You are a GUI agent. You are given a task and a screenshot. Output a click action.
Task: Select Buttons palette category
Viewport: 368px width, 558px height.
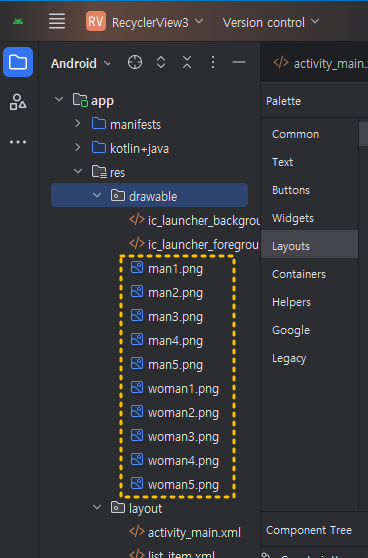click(x=291, y=190)
